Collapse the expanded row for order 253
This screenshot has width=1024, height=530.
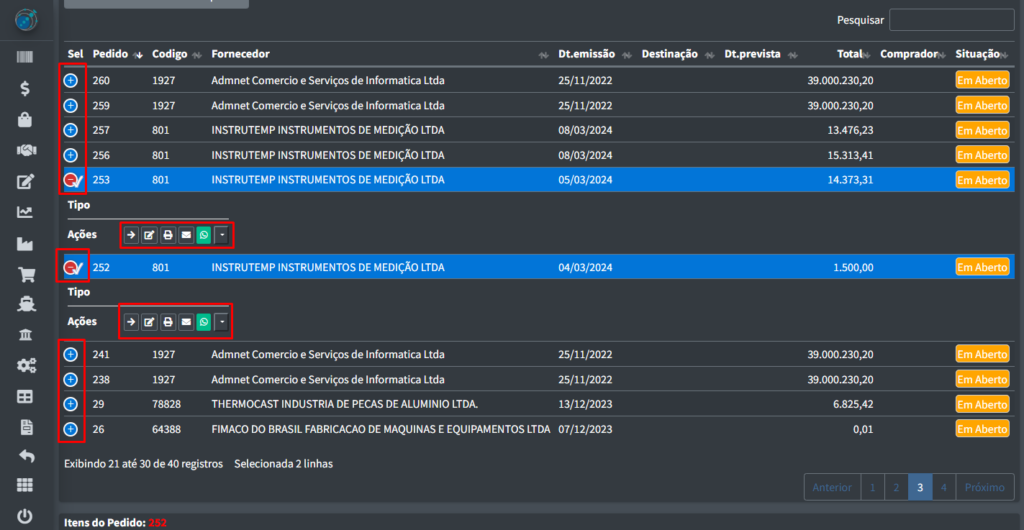pyautogui.click(x=71, y=180)
